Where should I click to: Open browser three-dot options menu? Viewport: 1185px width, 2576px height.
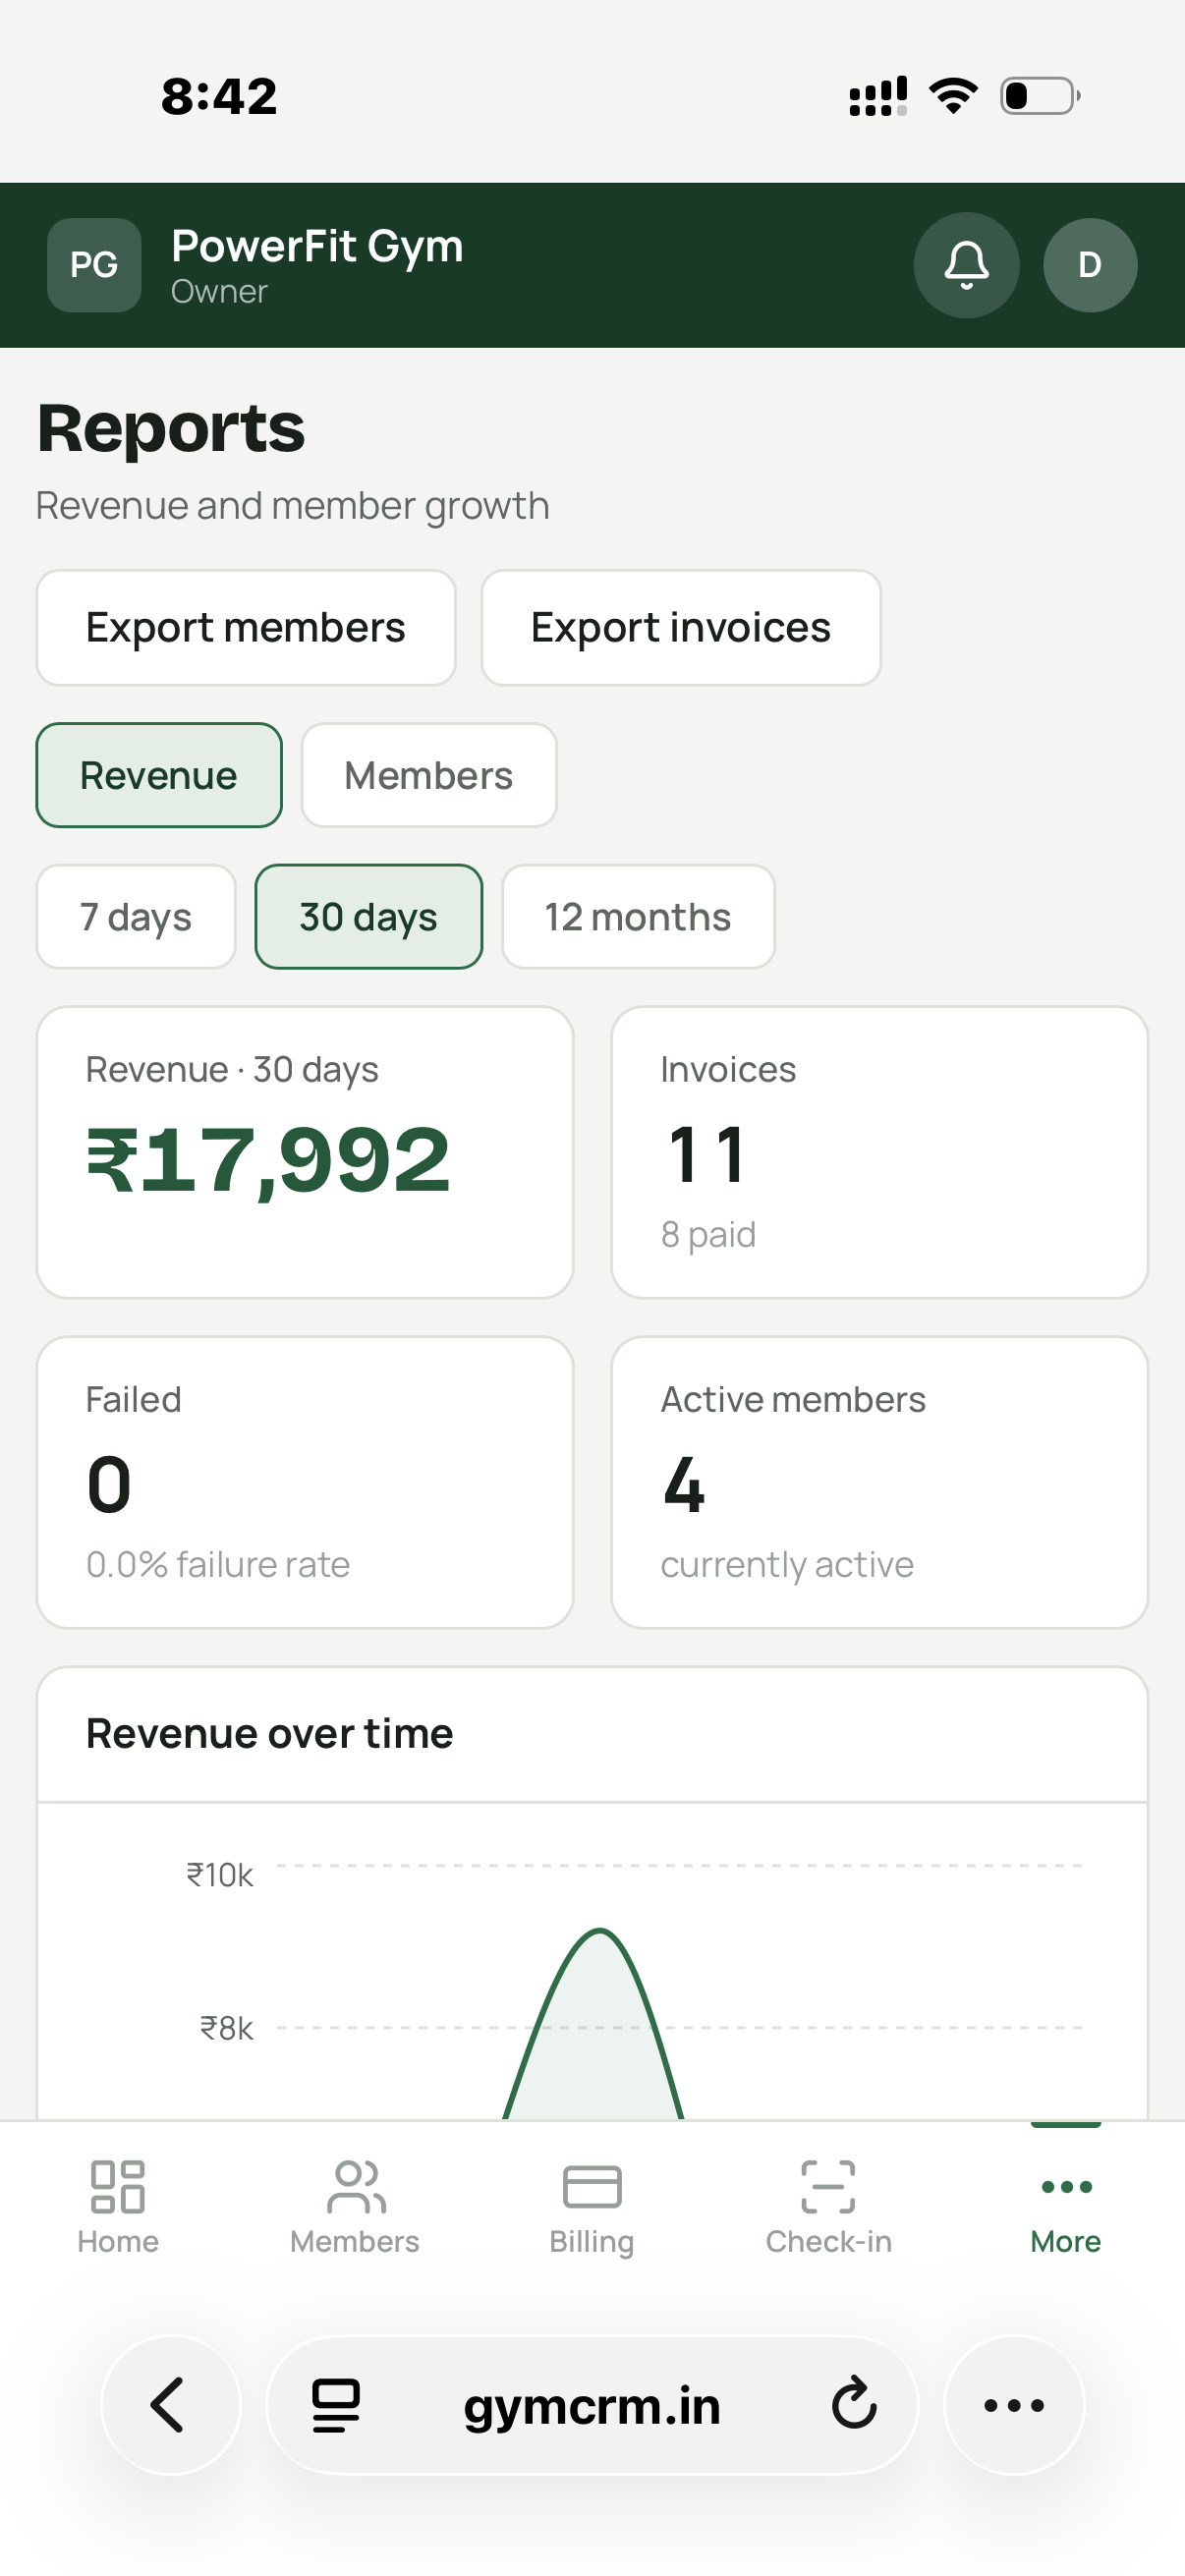pyautogui.click(x=1014, y=2405)
